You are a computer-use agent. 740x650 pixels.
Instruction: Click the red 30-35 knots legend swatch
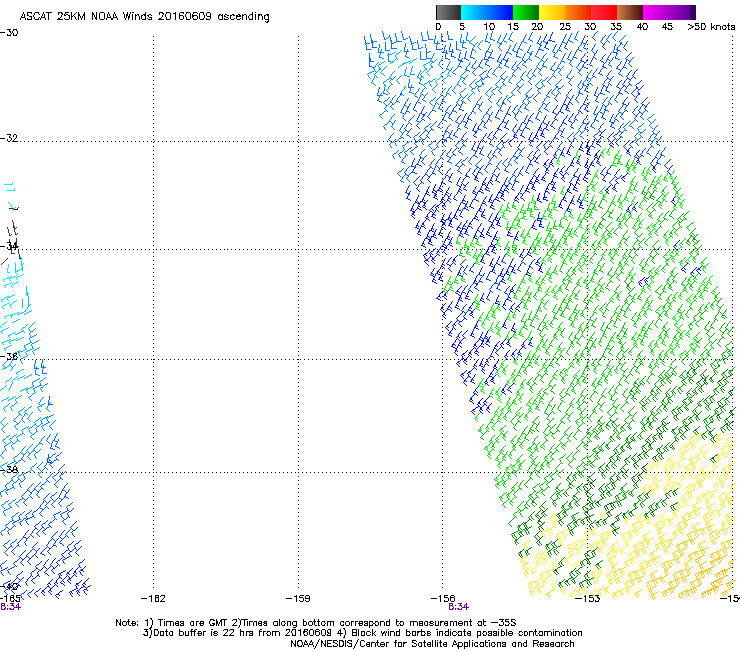604,12
